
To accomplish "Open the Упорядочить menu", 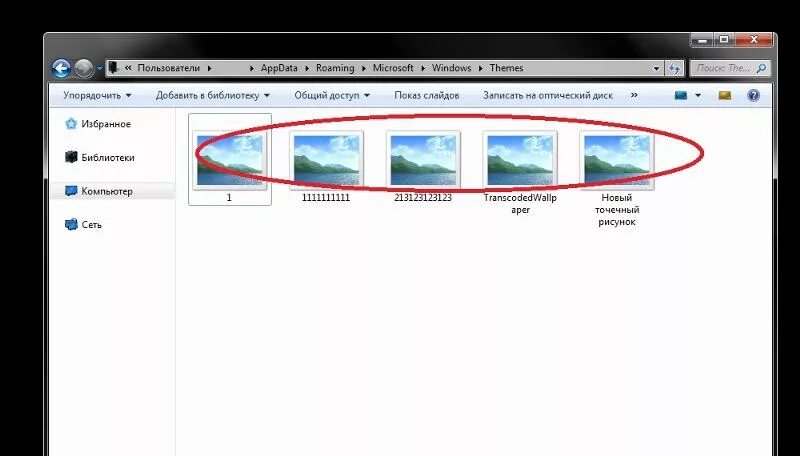I will point(97,95).
